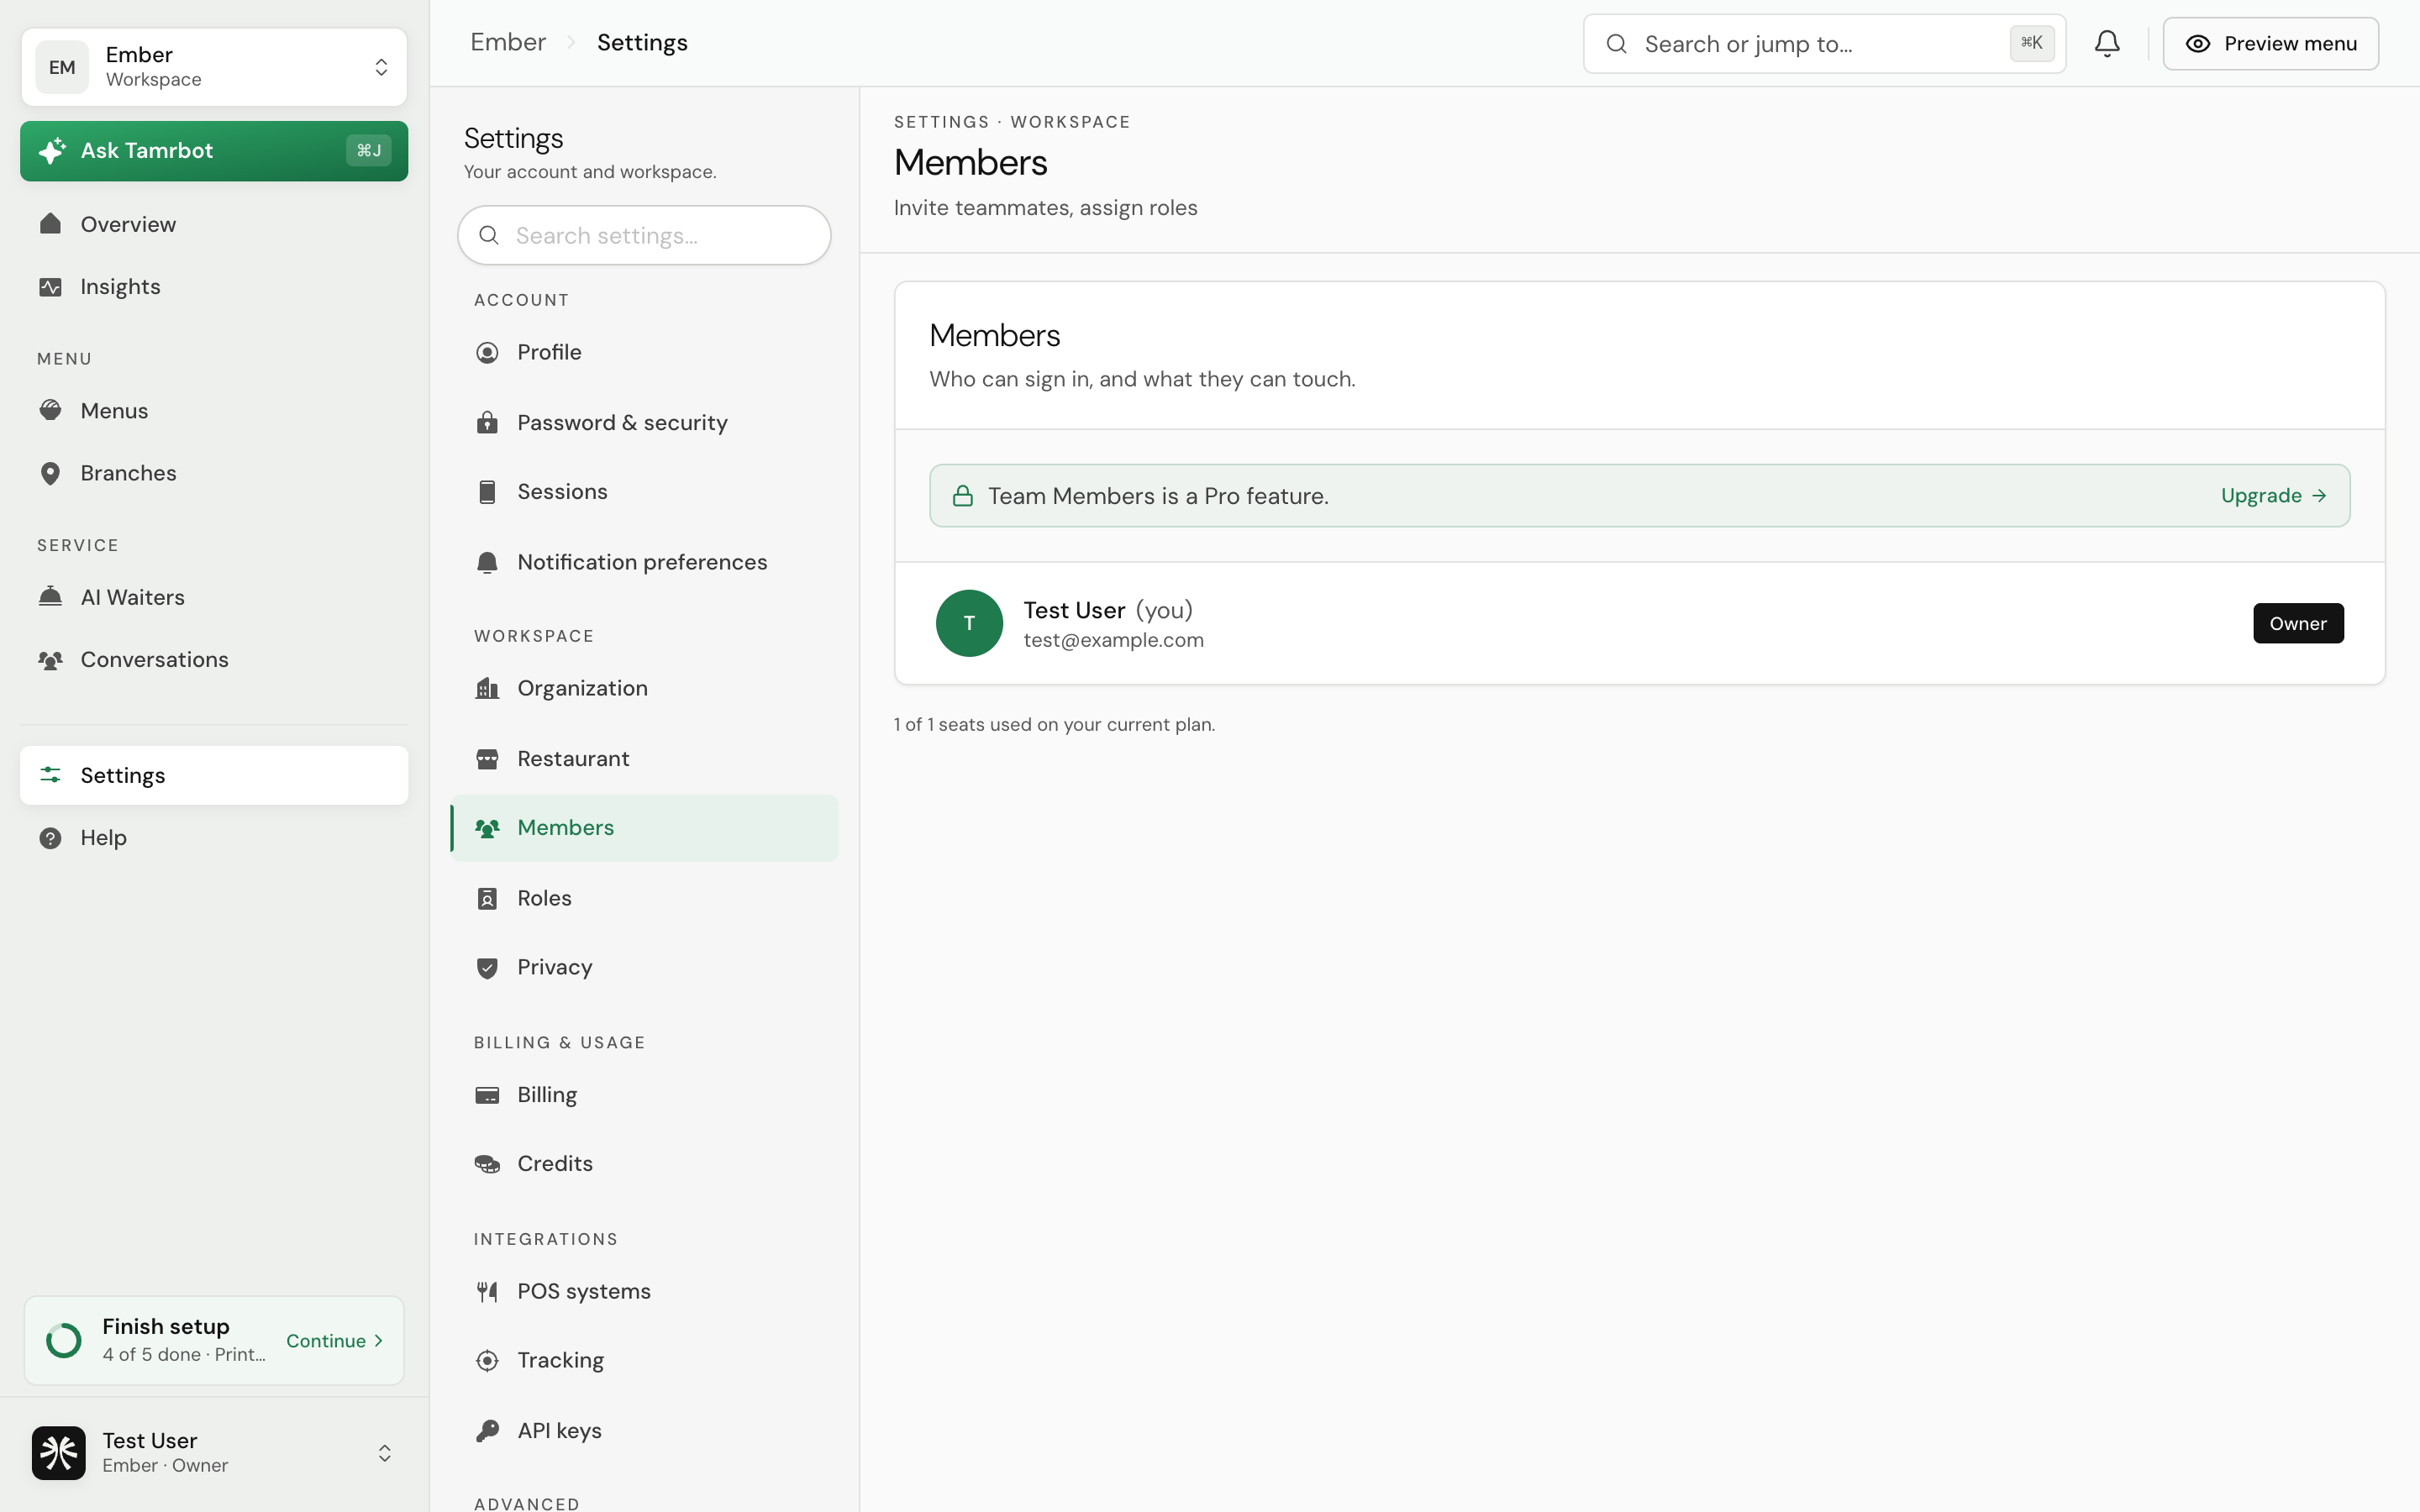Expand the Test User account menu
The height and width of the screenshot is (1512, 2420).
click(214, 1452)
